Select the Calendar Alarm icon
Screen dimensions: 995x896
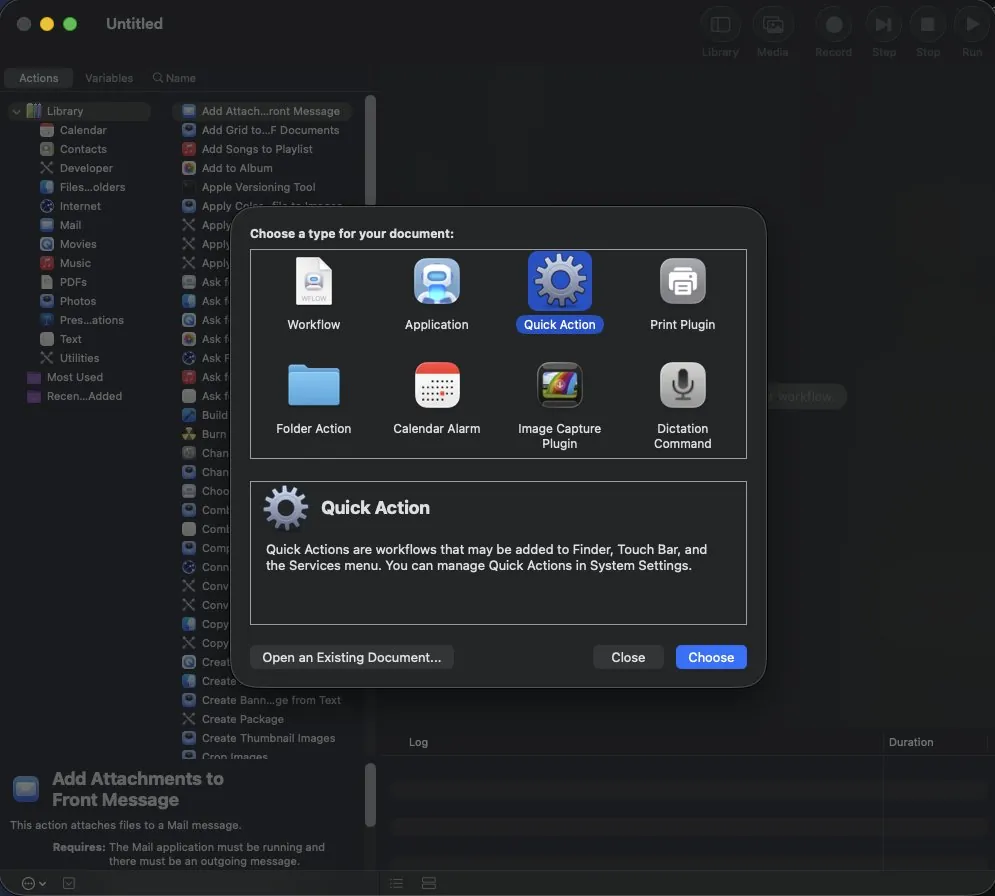click(437, 385)
